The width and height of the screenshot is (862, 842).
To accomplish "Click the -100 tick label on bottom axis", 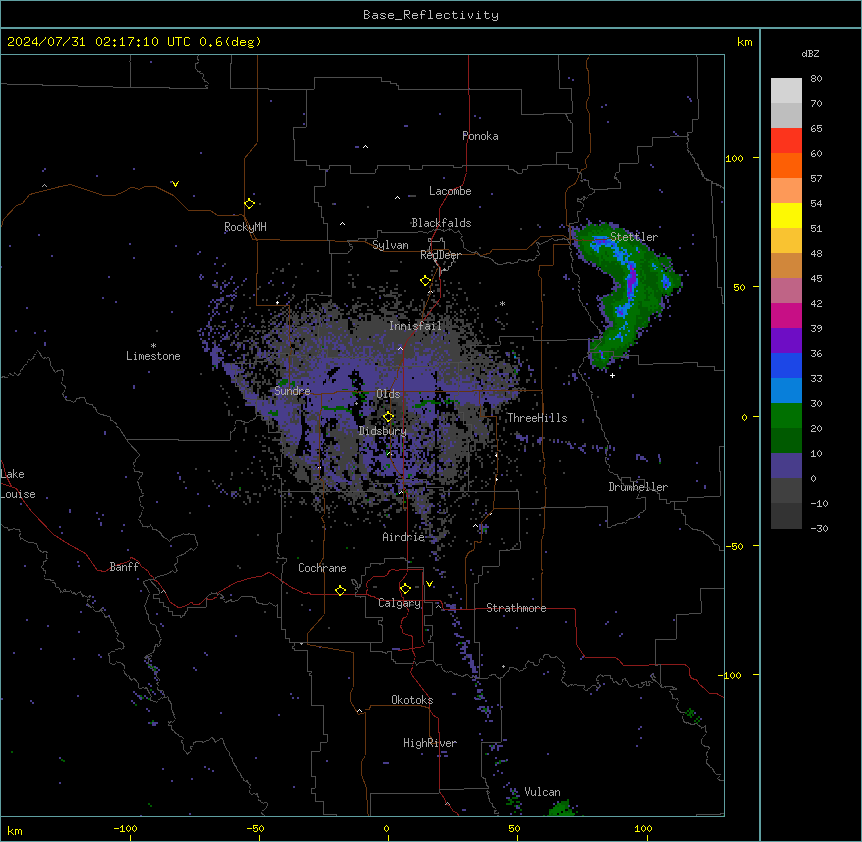I will 126,828.
